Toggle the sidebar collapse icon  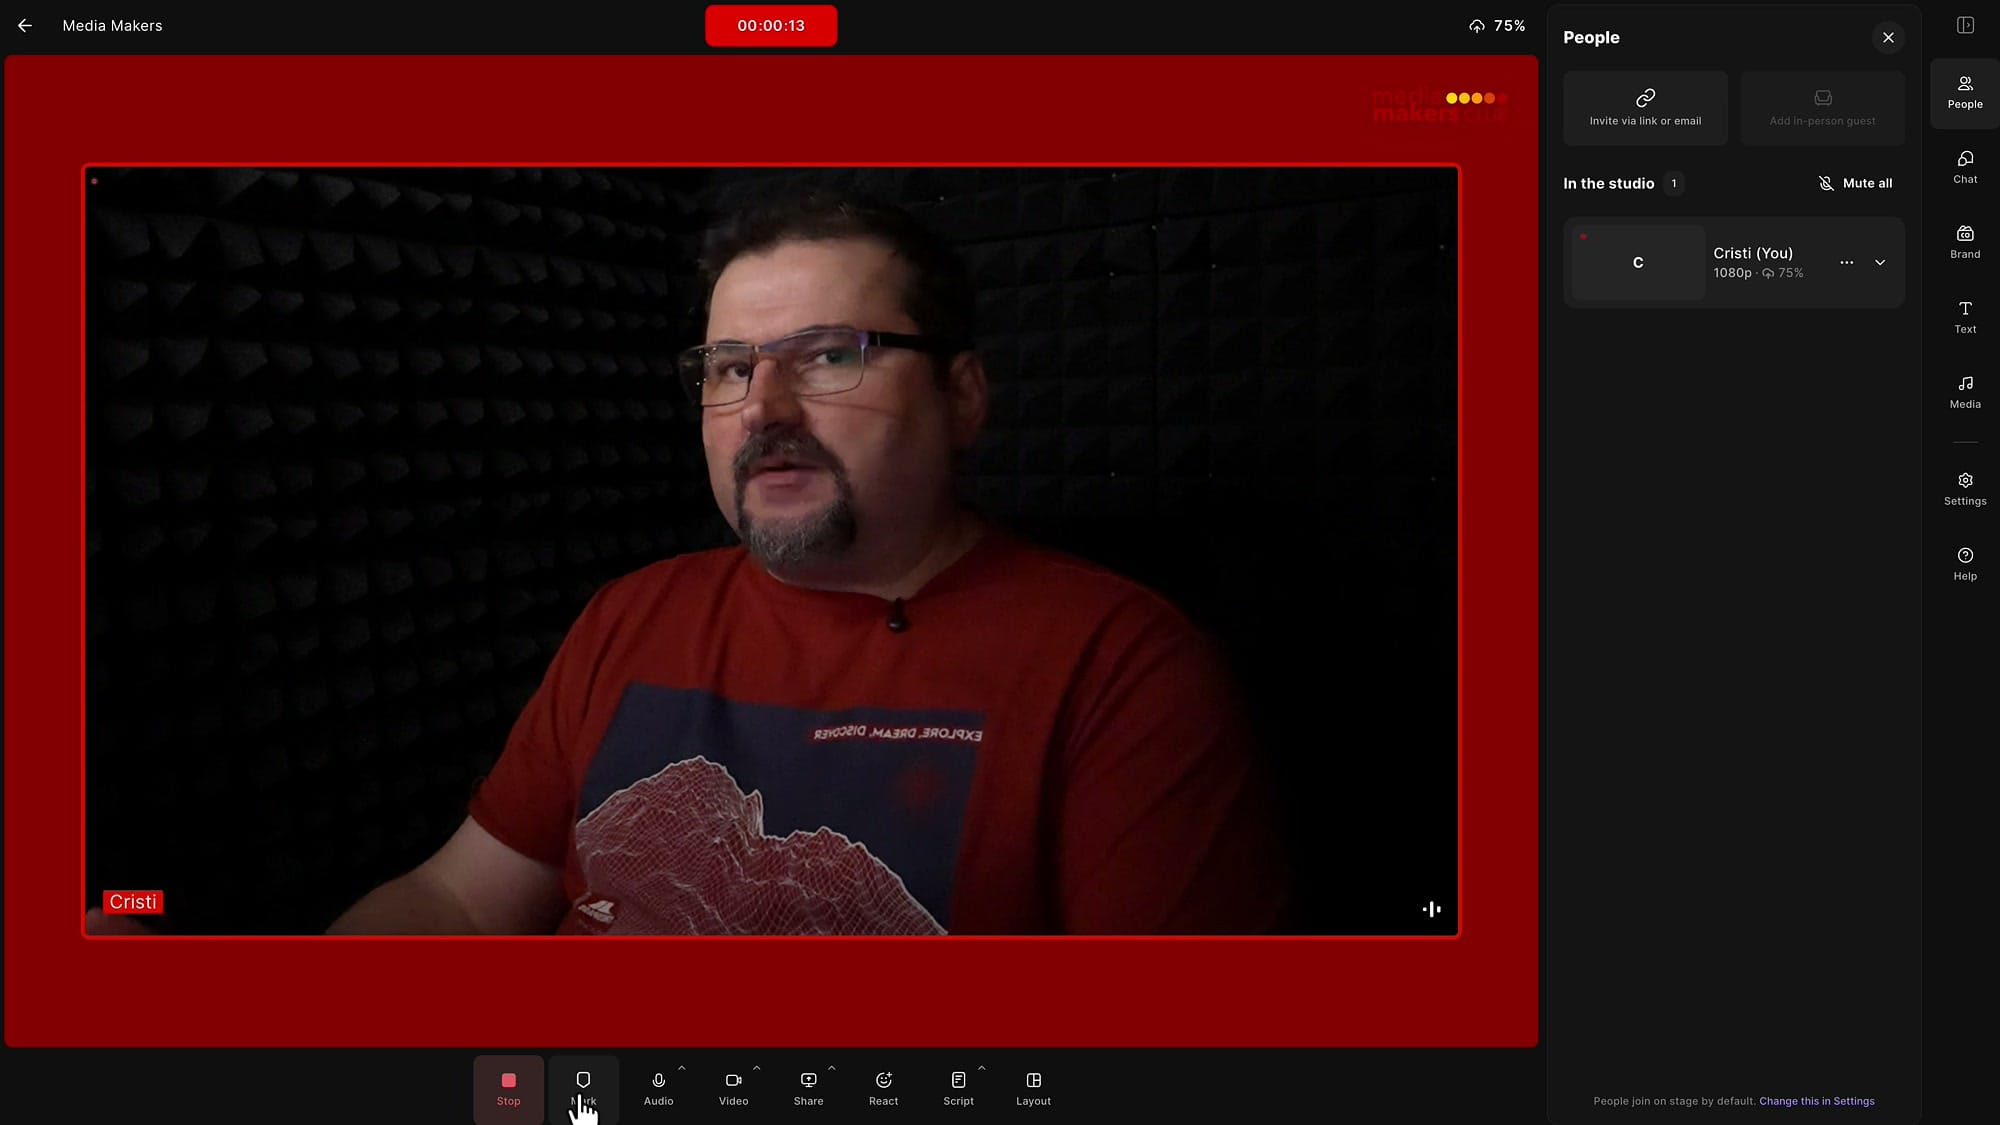(x=1965, y=25)
